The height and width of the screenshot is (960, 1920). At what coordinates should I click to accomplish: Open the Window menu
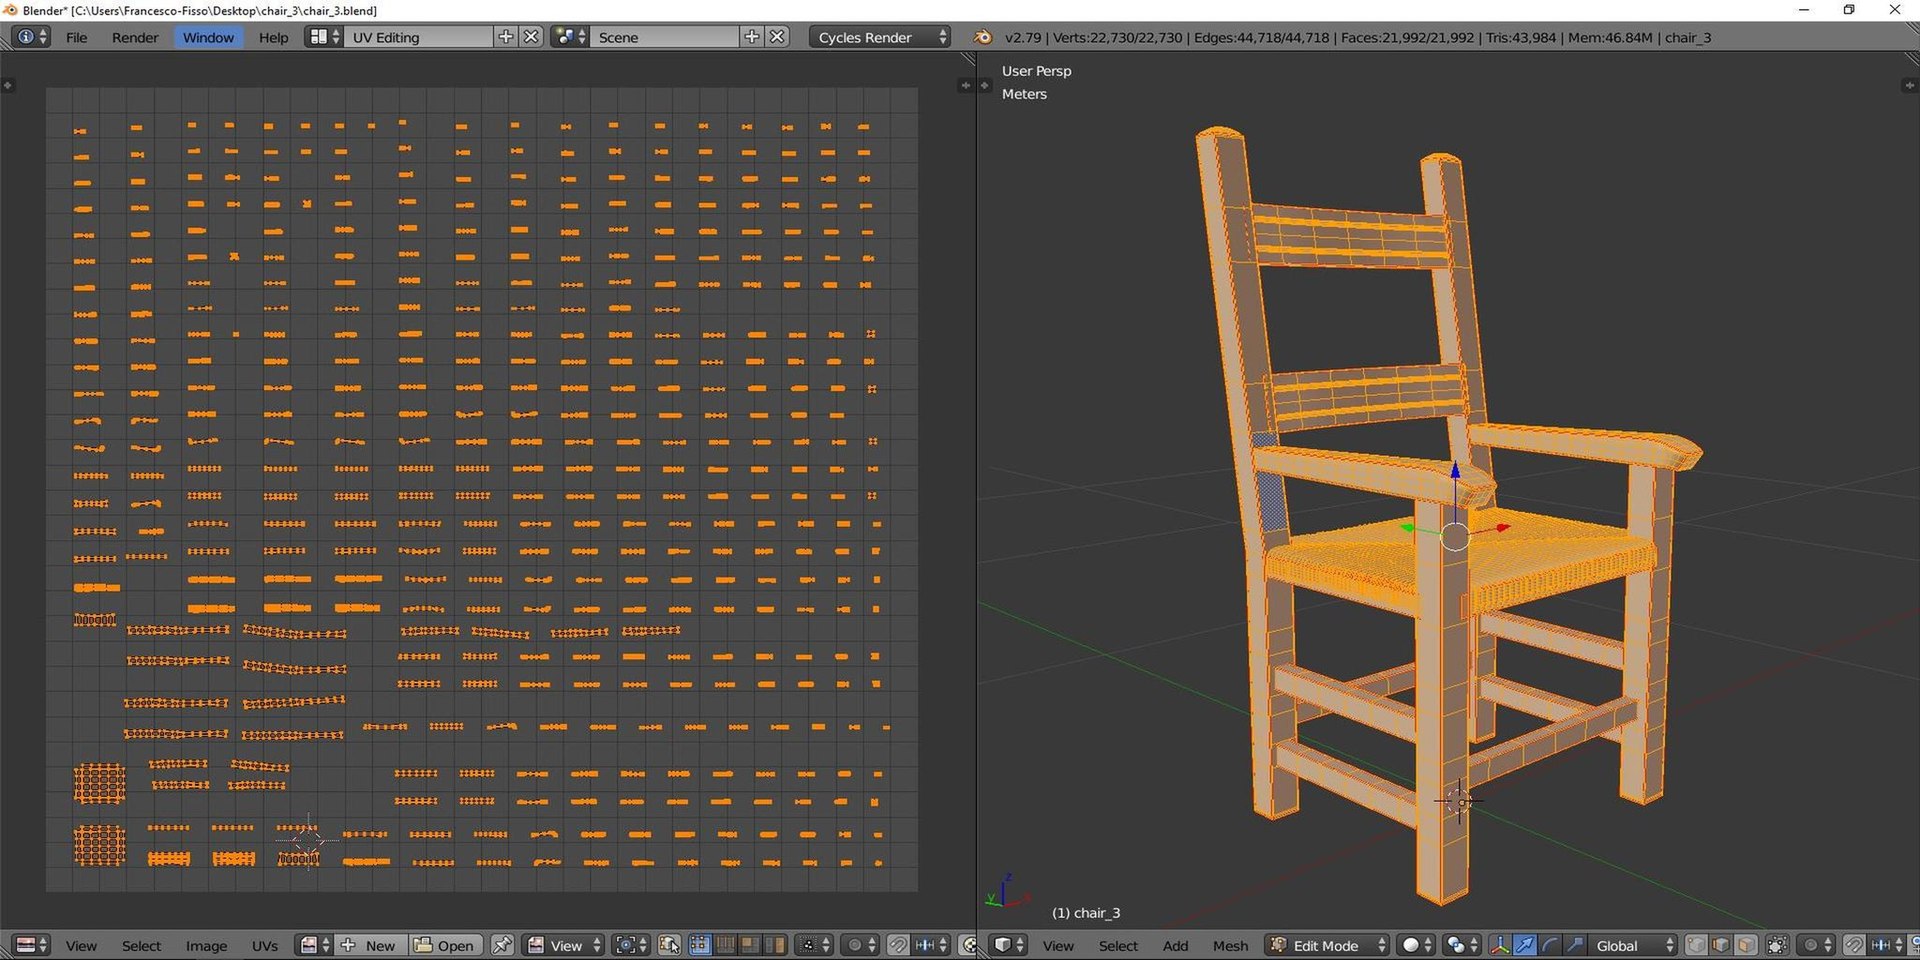pos(208,37)
